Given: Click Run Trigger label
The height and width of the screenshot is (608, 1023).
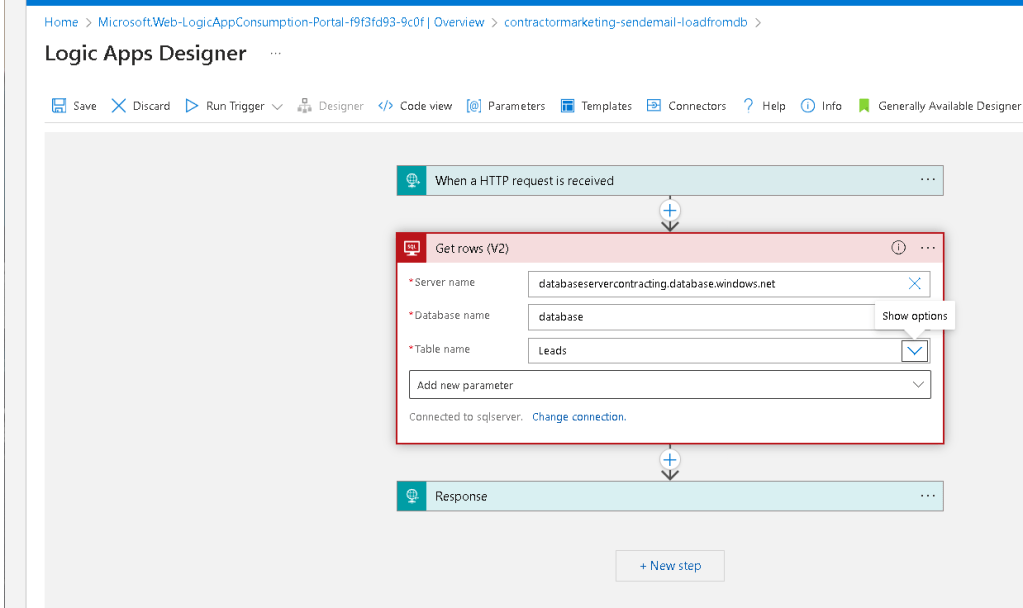Looking at the screenshot, I should 236,106.
